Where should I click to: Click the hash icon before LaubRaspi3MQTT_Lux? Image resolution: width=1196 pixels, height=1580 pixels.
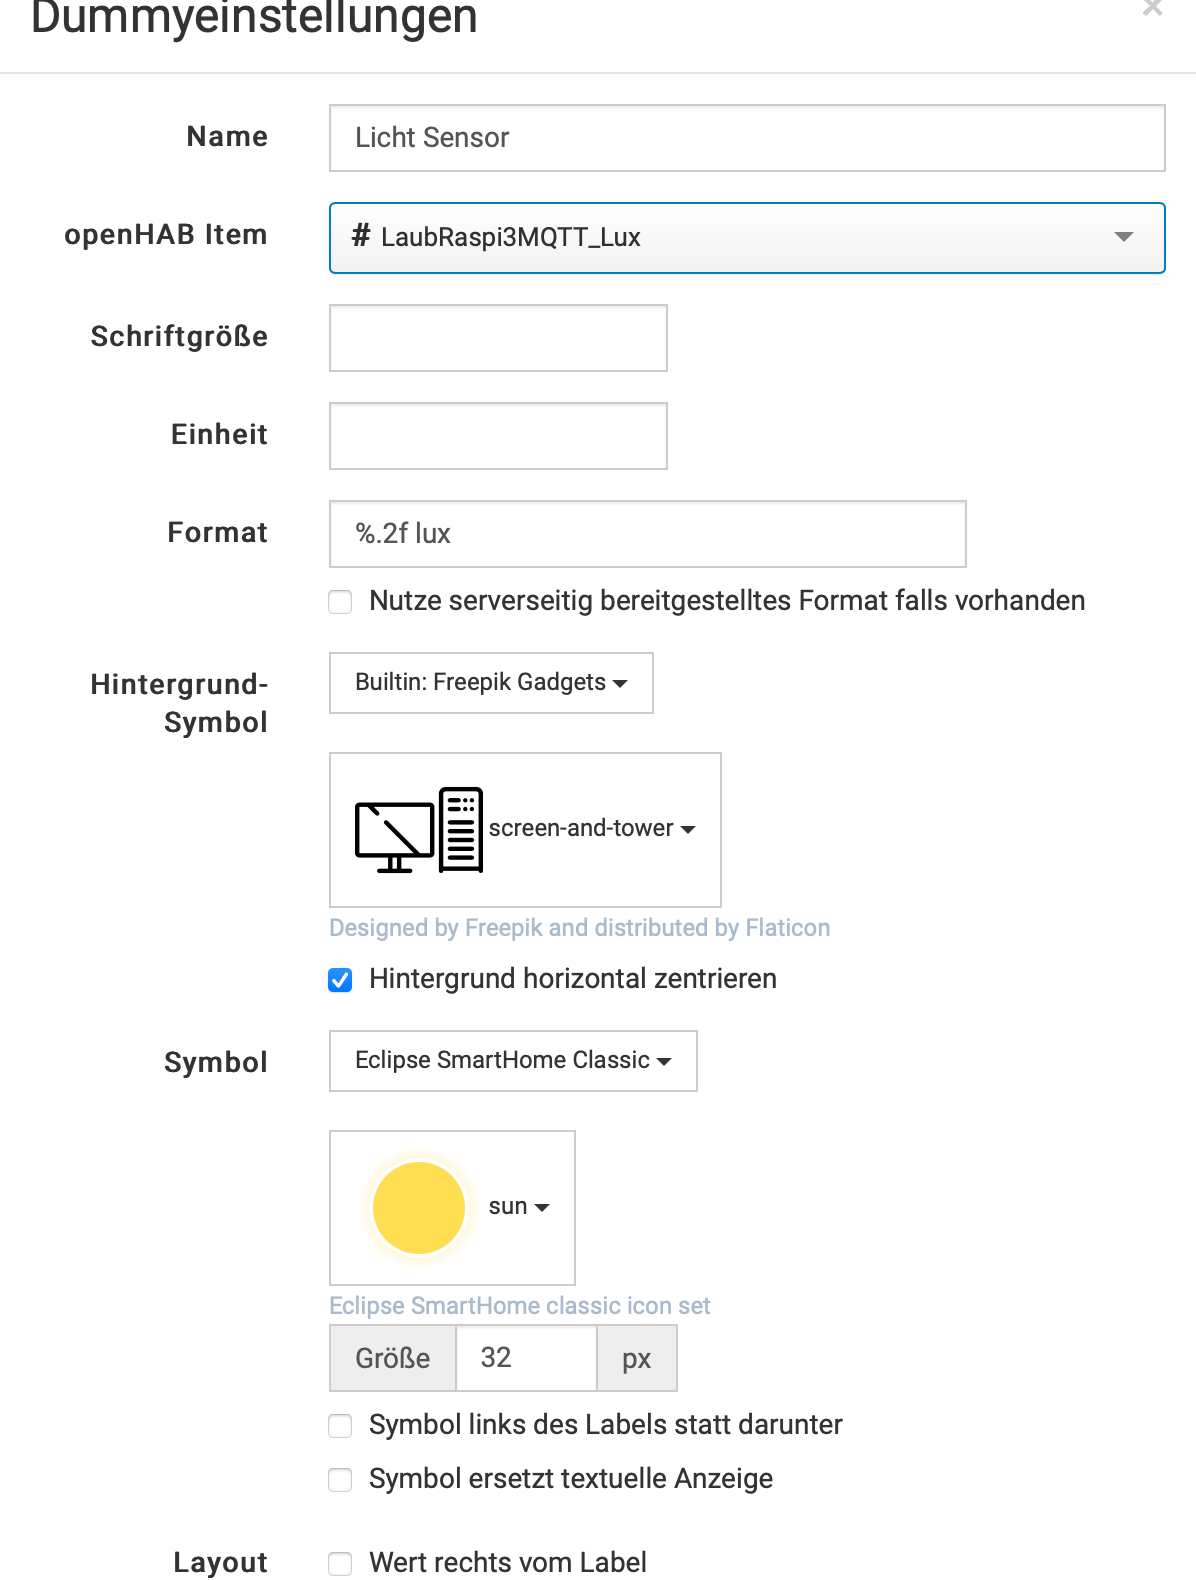point(361,237)
